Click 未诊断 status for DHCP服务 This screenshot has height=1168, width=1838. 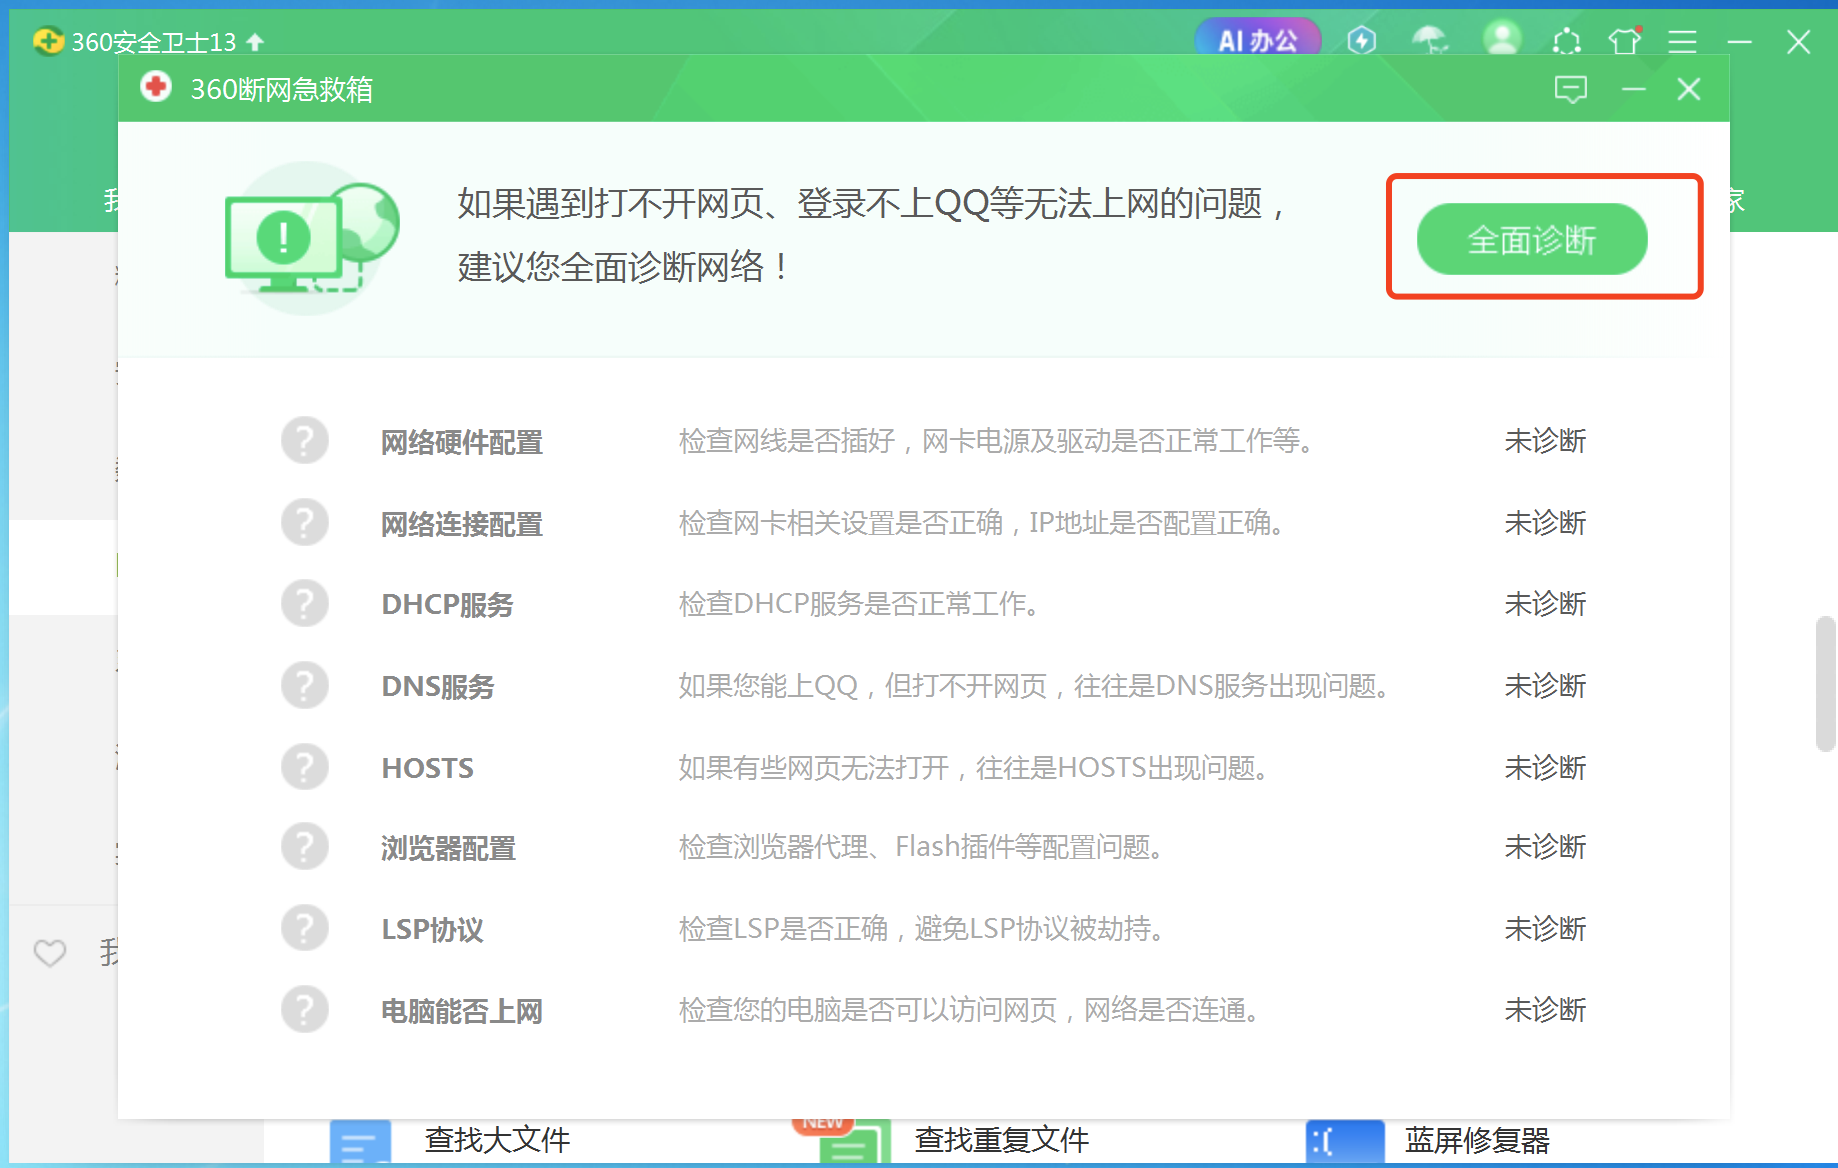pos(1545,604)
